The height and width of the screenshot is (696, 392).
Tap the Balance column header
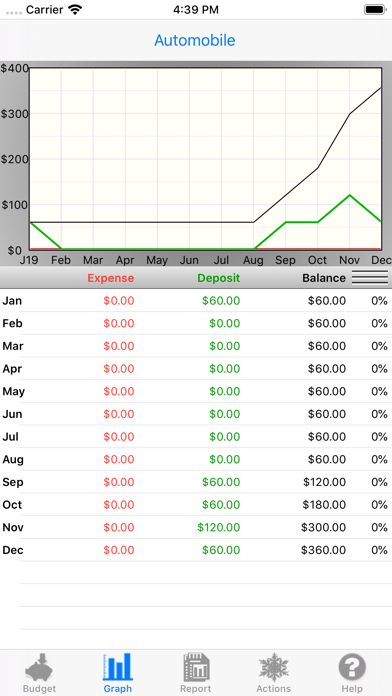[x=324, y=278]
